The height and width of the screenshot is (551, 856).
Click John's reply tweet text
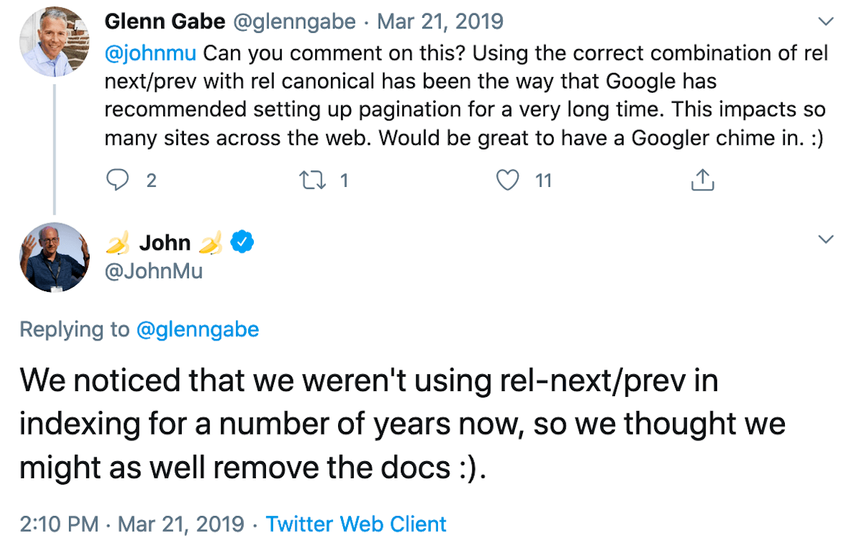(x=400, y=424)
